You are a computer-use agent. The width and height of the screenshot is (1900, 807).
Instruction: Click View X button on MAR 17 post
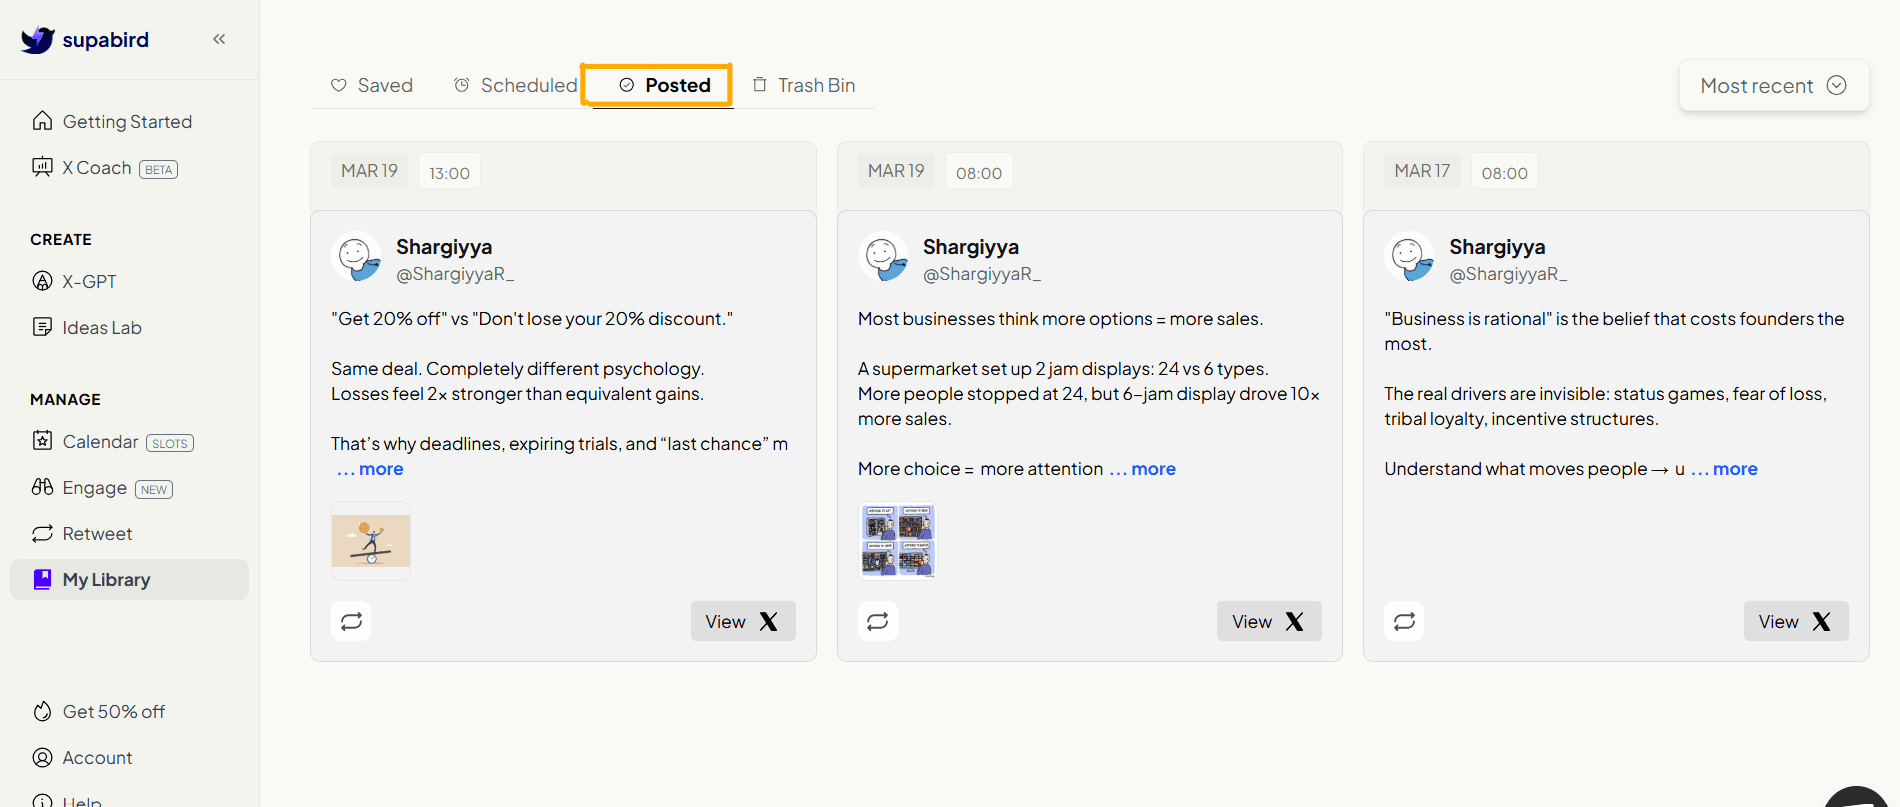[x=1796, y=621]
